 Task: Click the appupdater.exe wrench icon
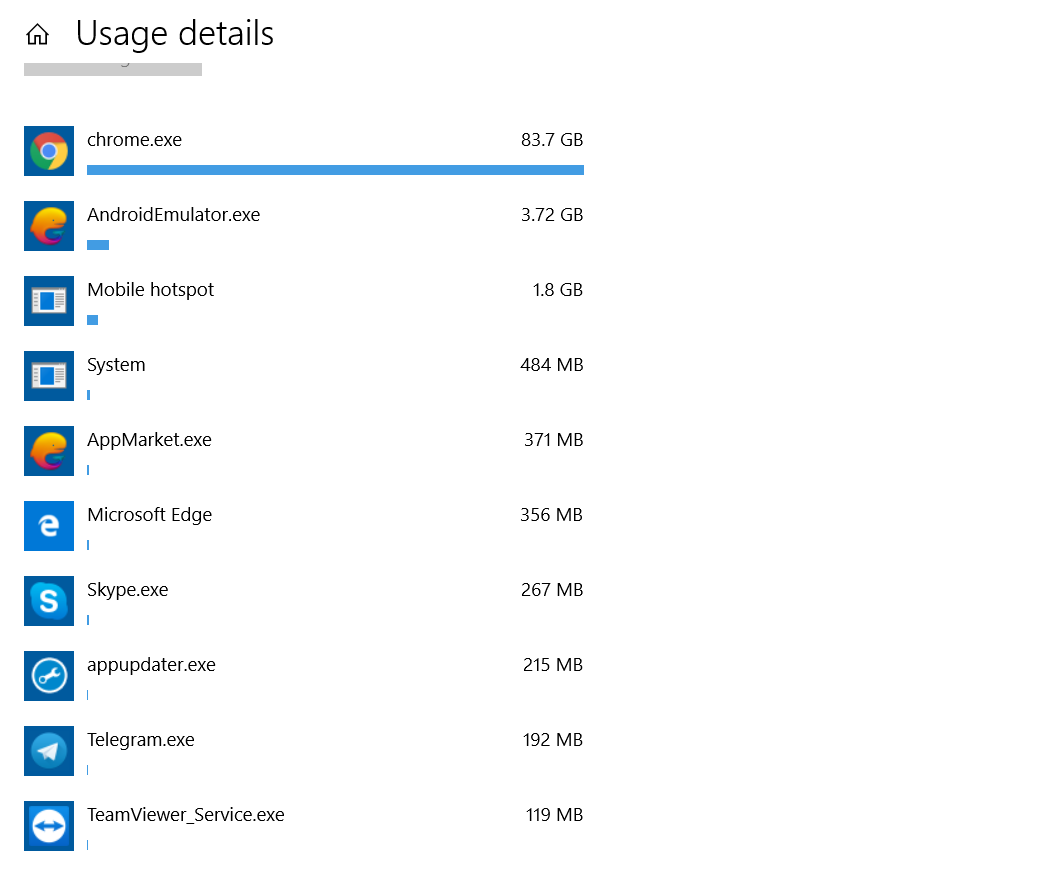49,676
